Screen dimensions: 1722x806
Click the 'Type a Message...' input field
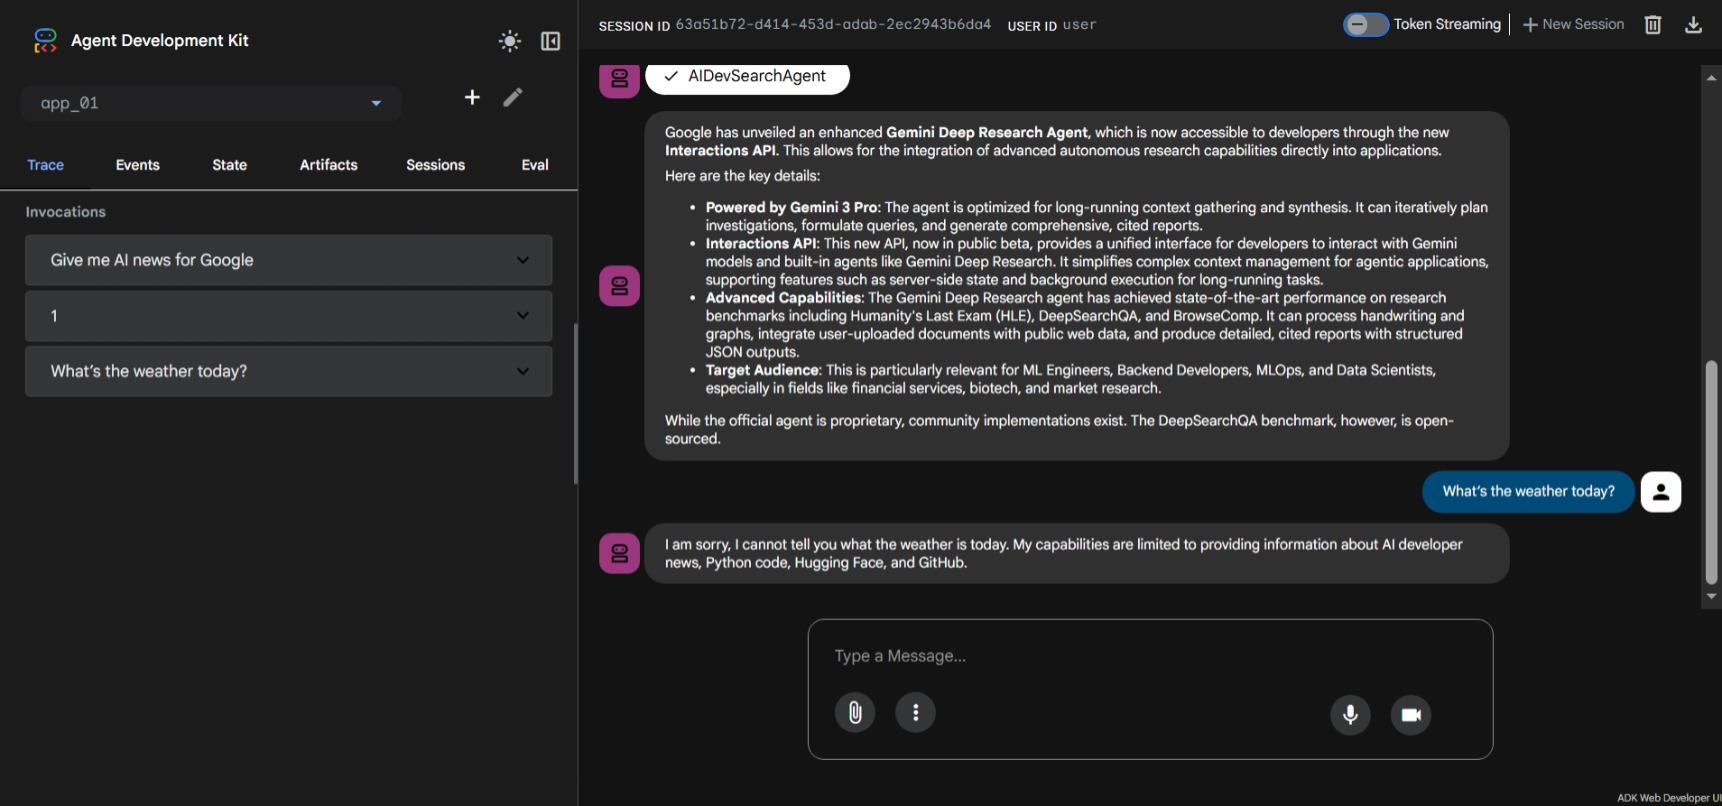point(1150,656)
